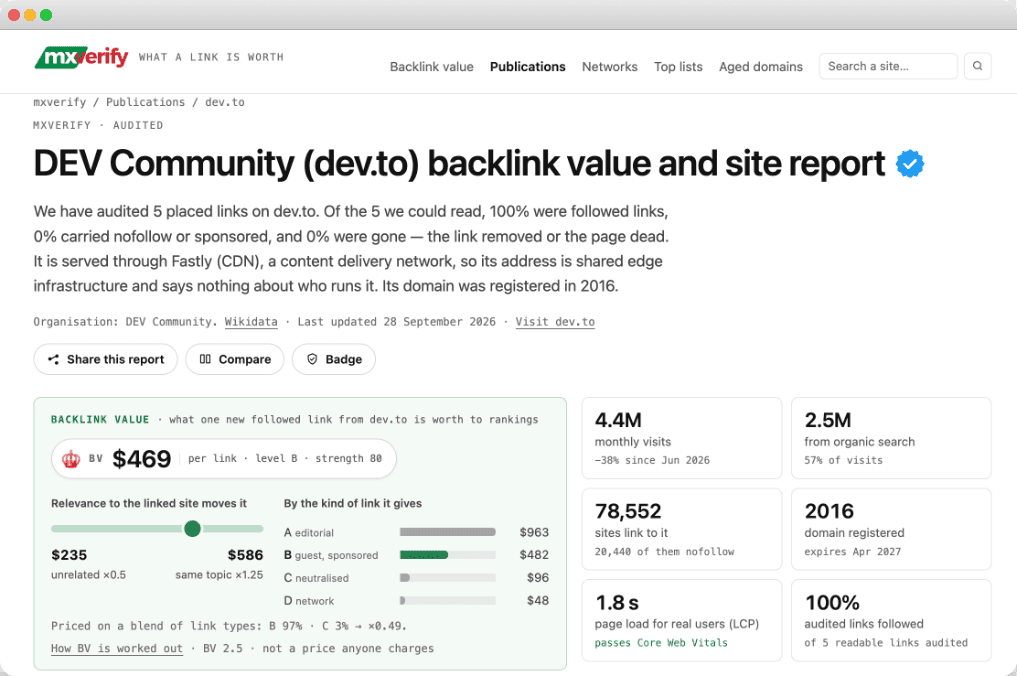Open the Publications nav item

527,67
